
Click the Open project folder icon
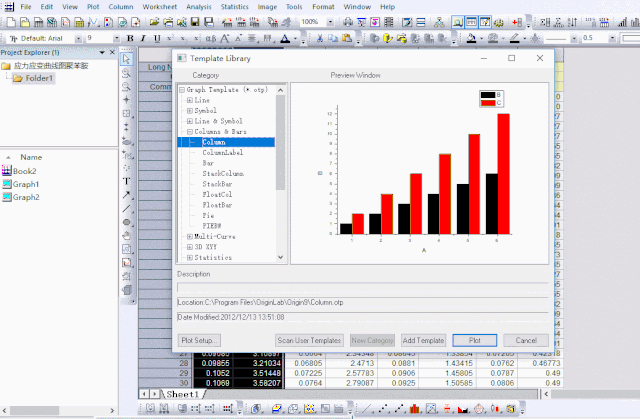tap(154, 22)
